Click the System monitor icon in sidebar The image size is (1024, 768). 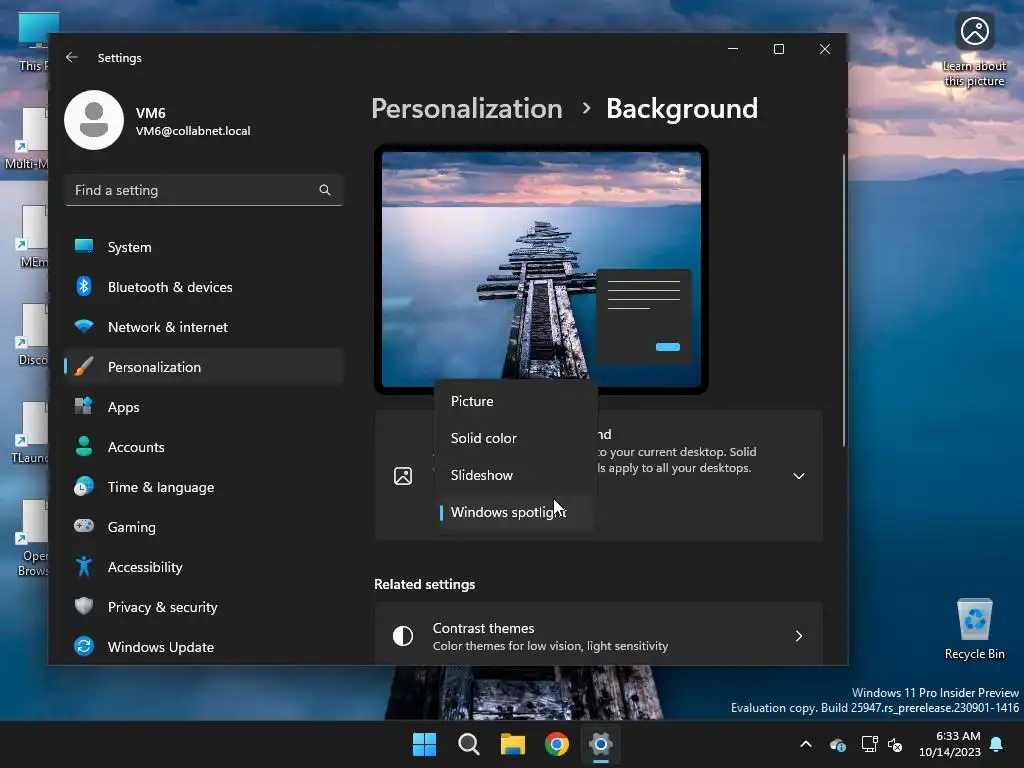click(x=84, y=246)
